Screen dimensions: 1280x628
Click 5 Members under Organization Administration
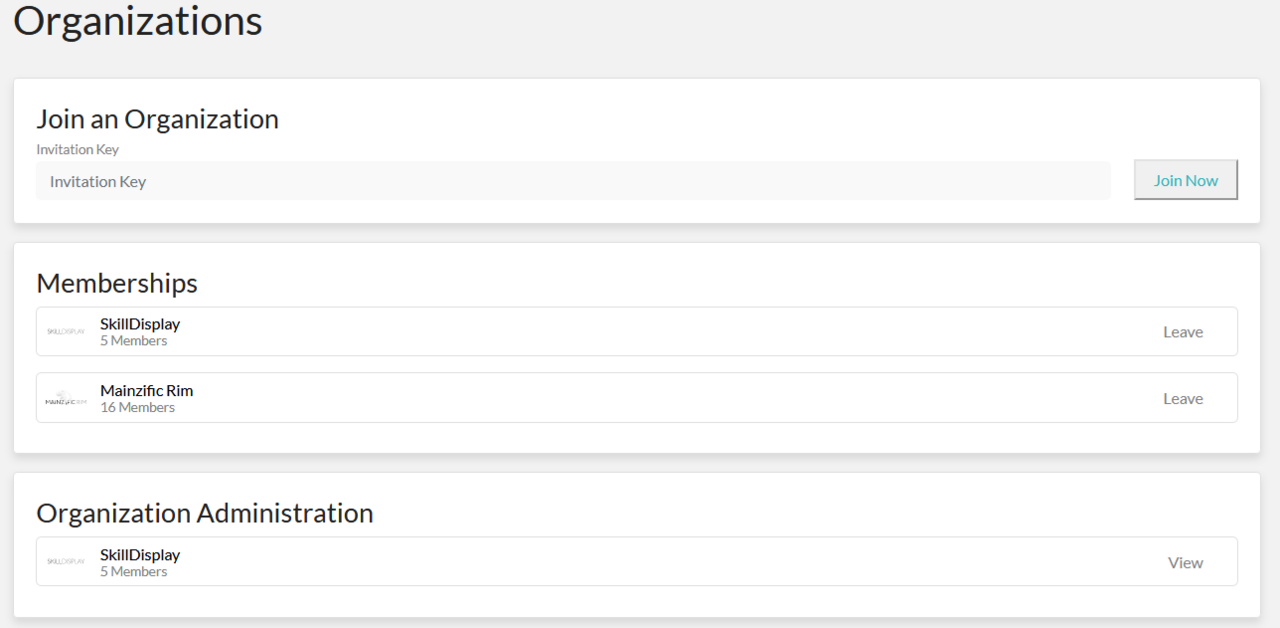(x=133, y=572)
